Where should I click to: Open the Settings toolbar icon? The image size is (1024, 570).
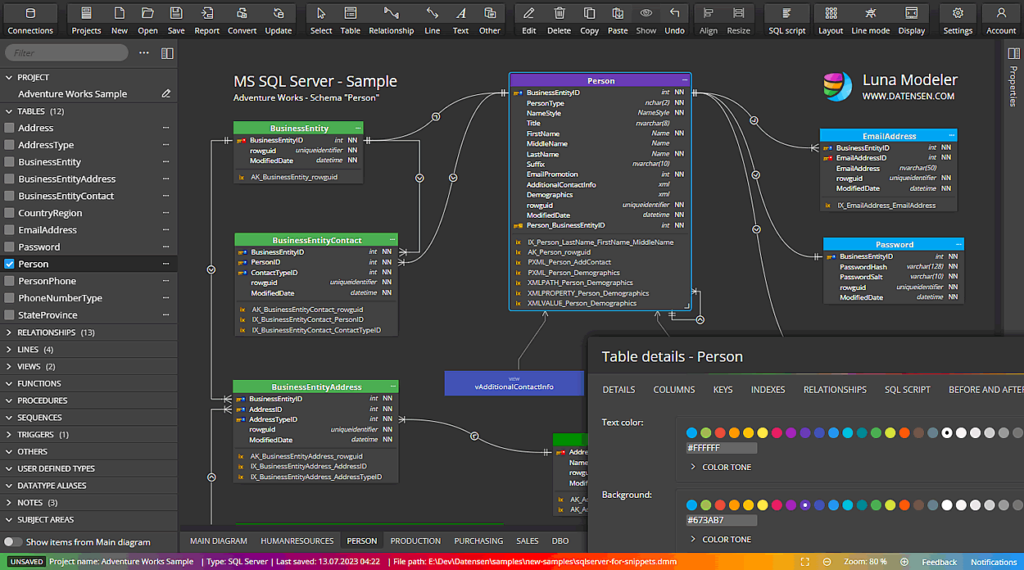(958, 20)
